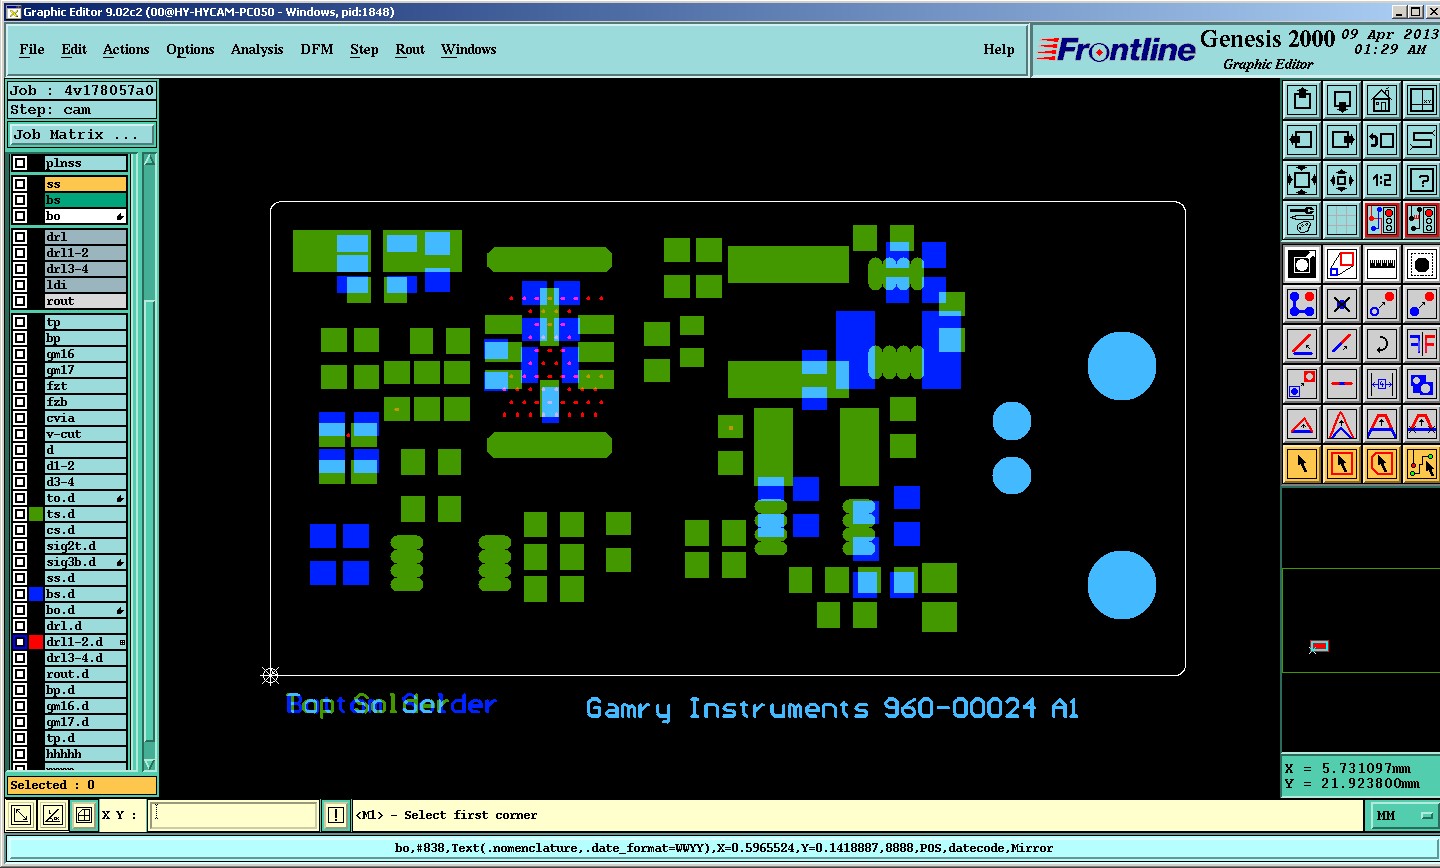Toggle checkbox for the ss layer

coord(20,184)
